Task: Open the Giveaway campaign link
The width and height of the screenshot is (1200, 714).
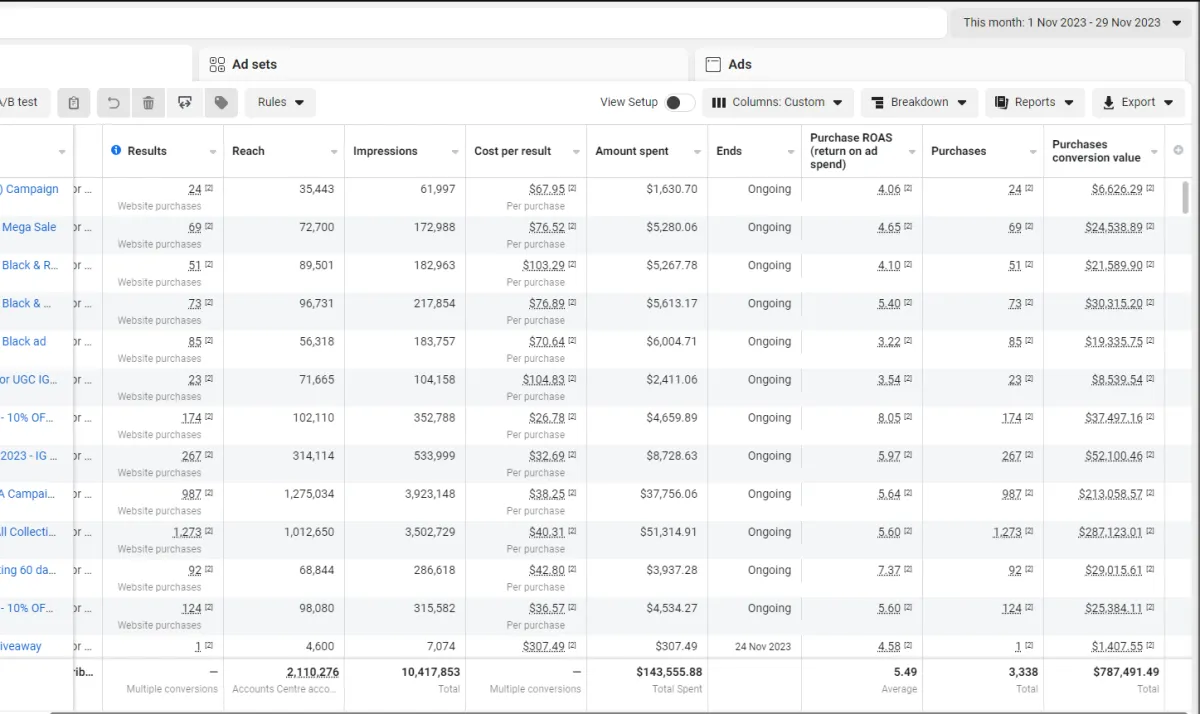Action: click(x=21, y=646)
